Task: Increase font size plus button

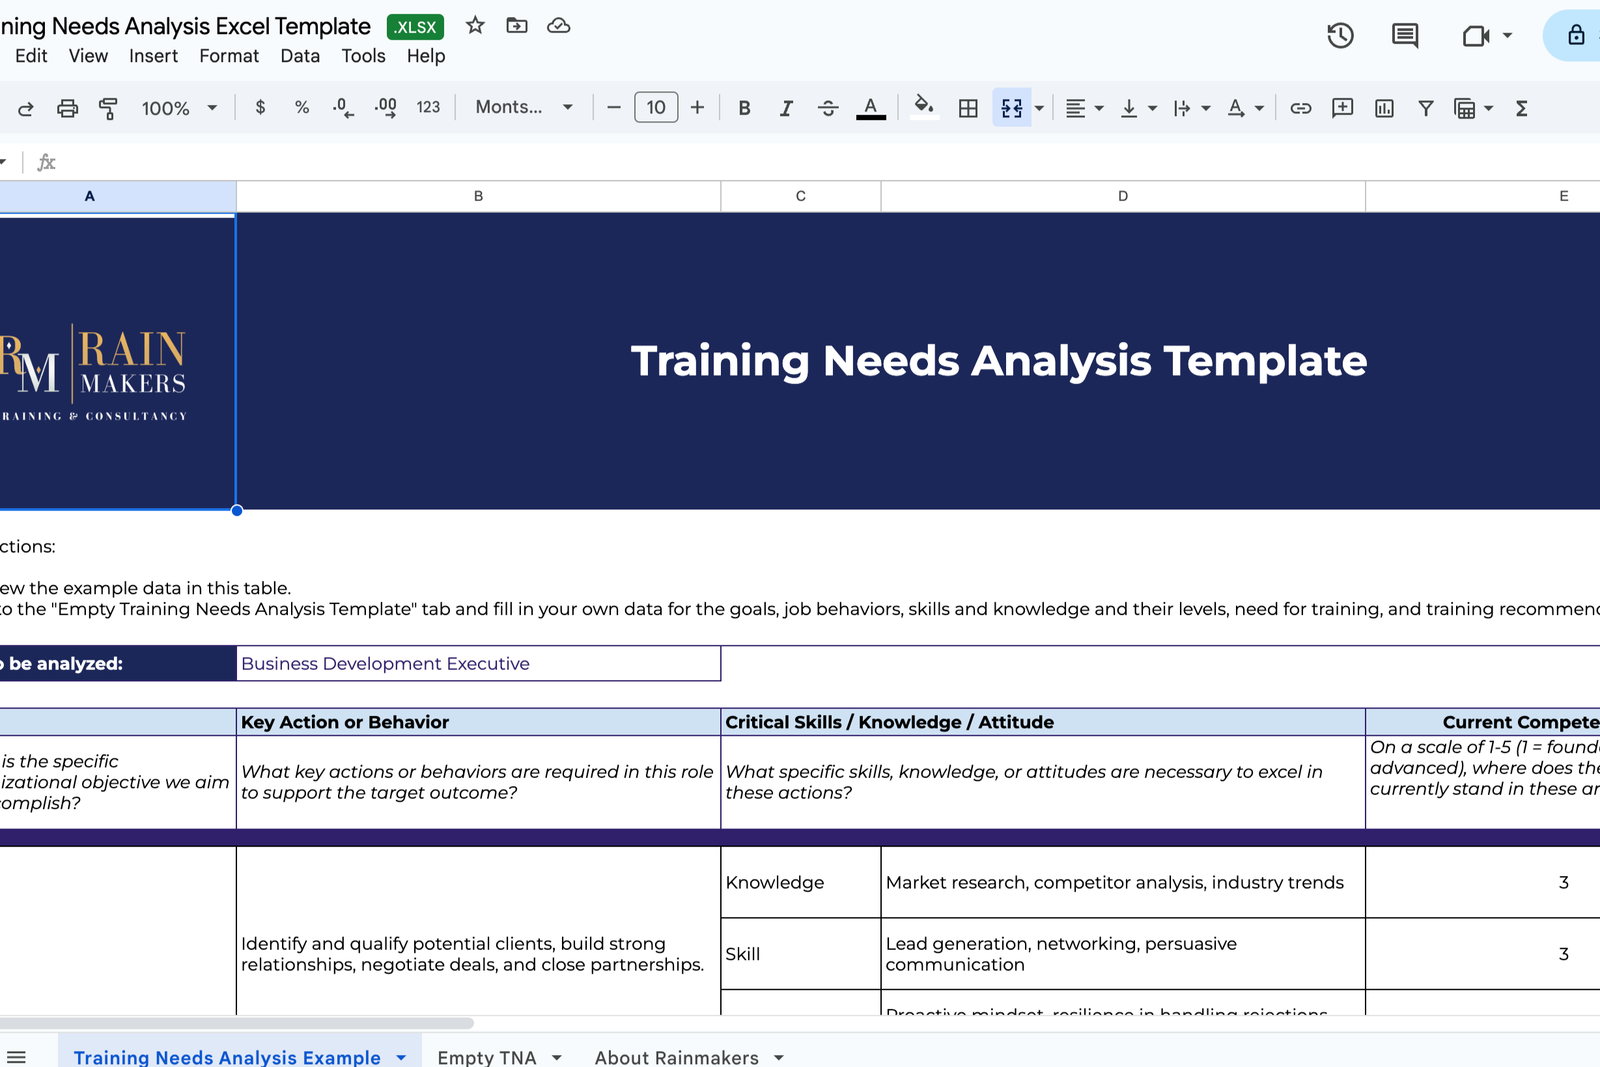Action: tap(697, 107)
